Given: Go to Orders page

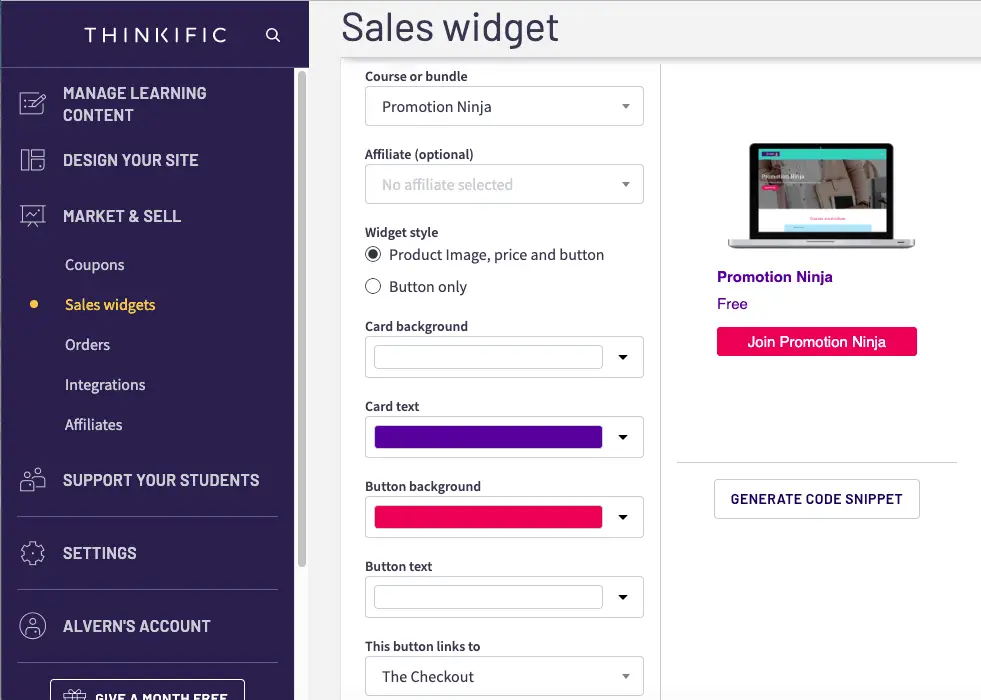Looking at the screenshot, I should (88, 345).
